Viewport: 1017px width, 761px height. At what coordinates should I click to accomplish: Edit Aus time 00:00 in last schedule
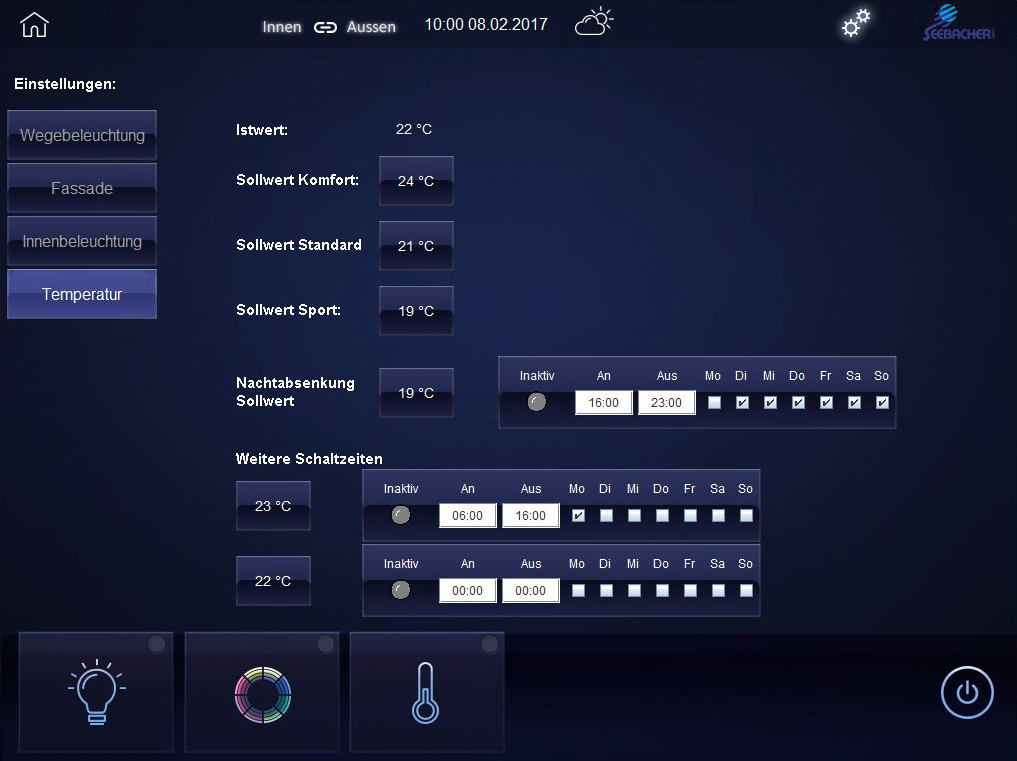530,590
